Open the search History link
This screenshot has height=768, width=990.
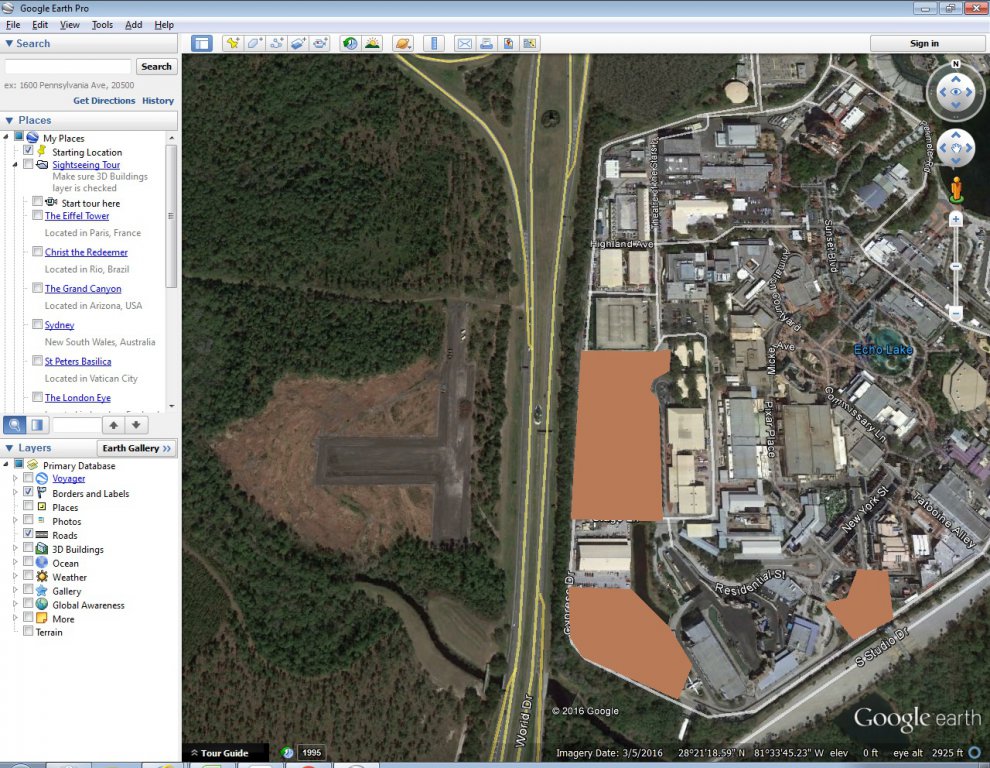(158, 100)
